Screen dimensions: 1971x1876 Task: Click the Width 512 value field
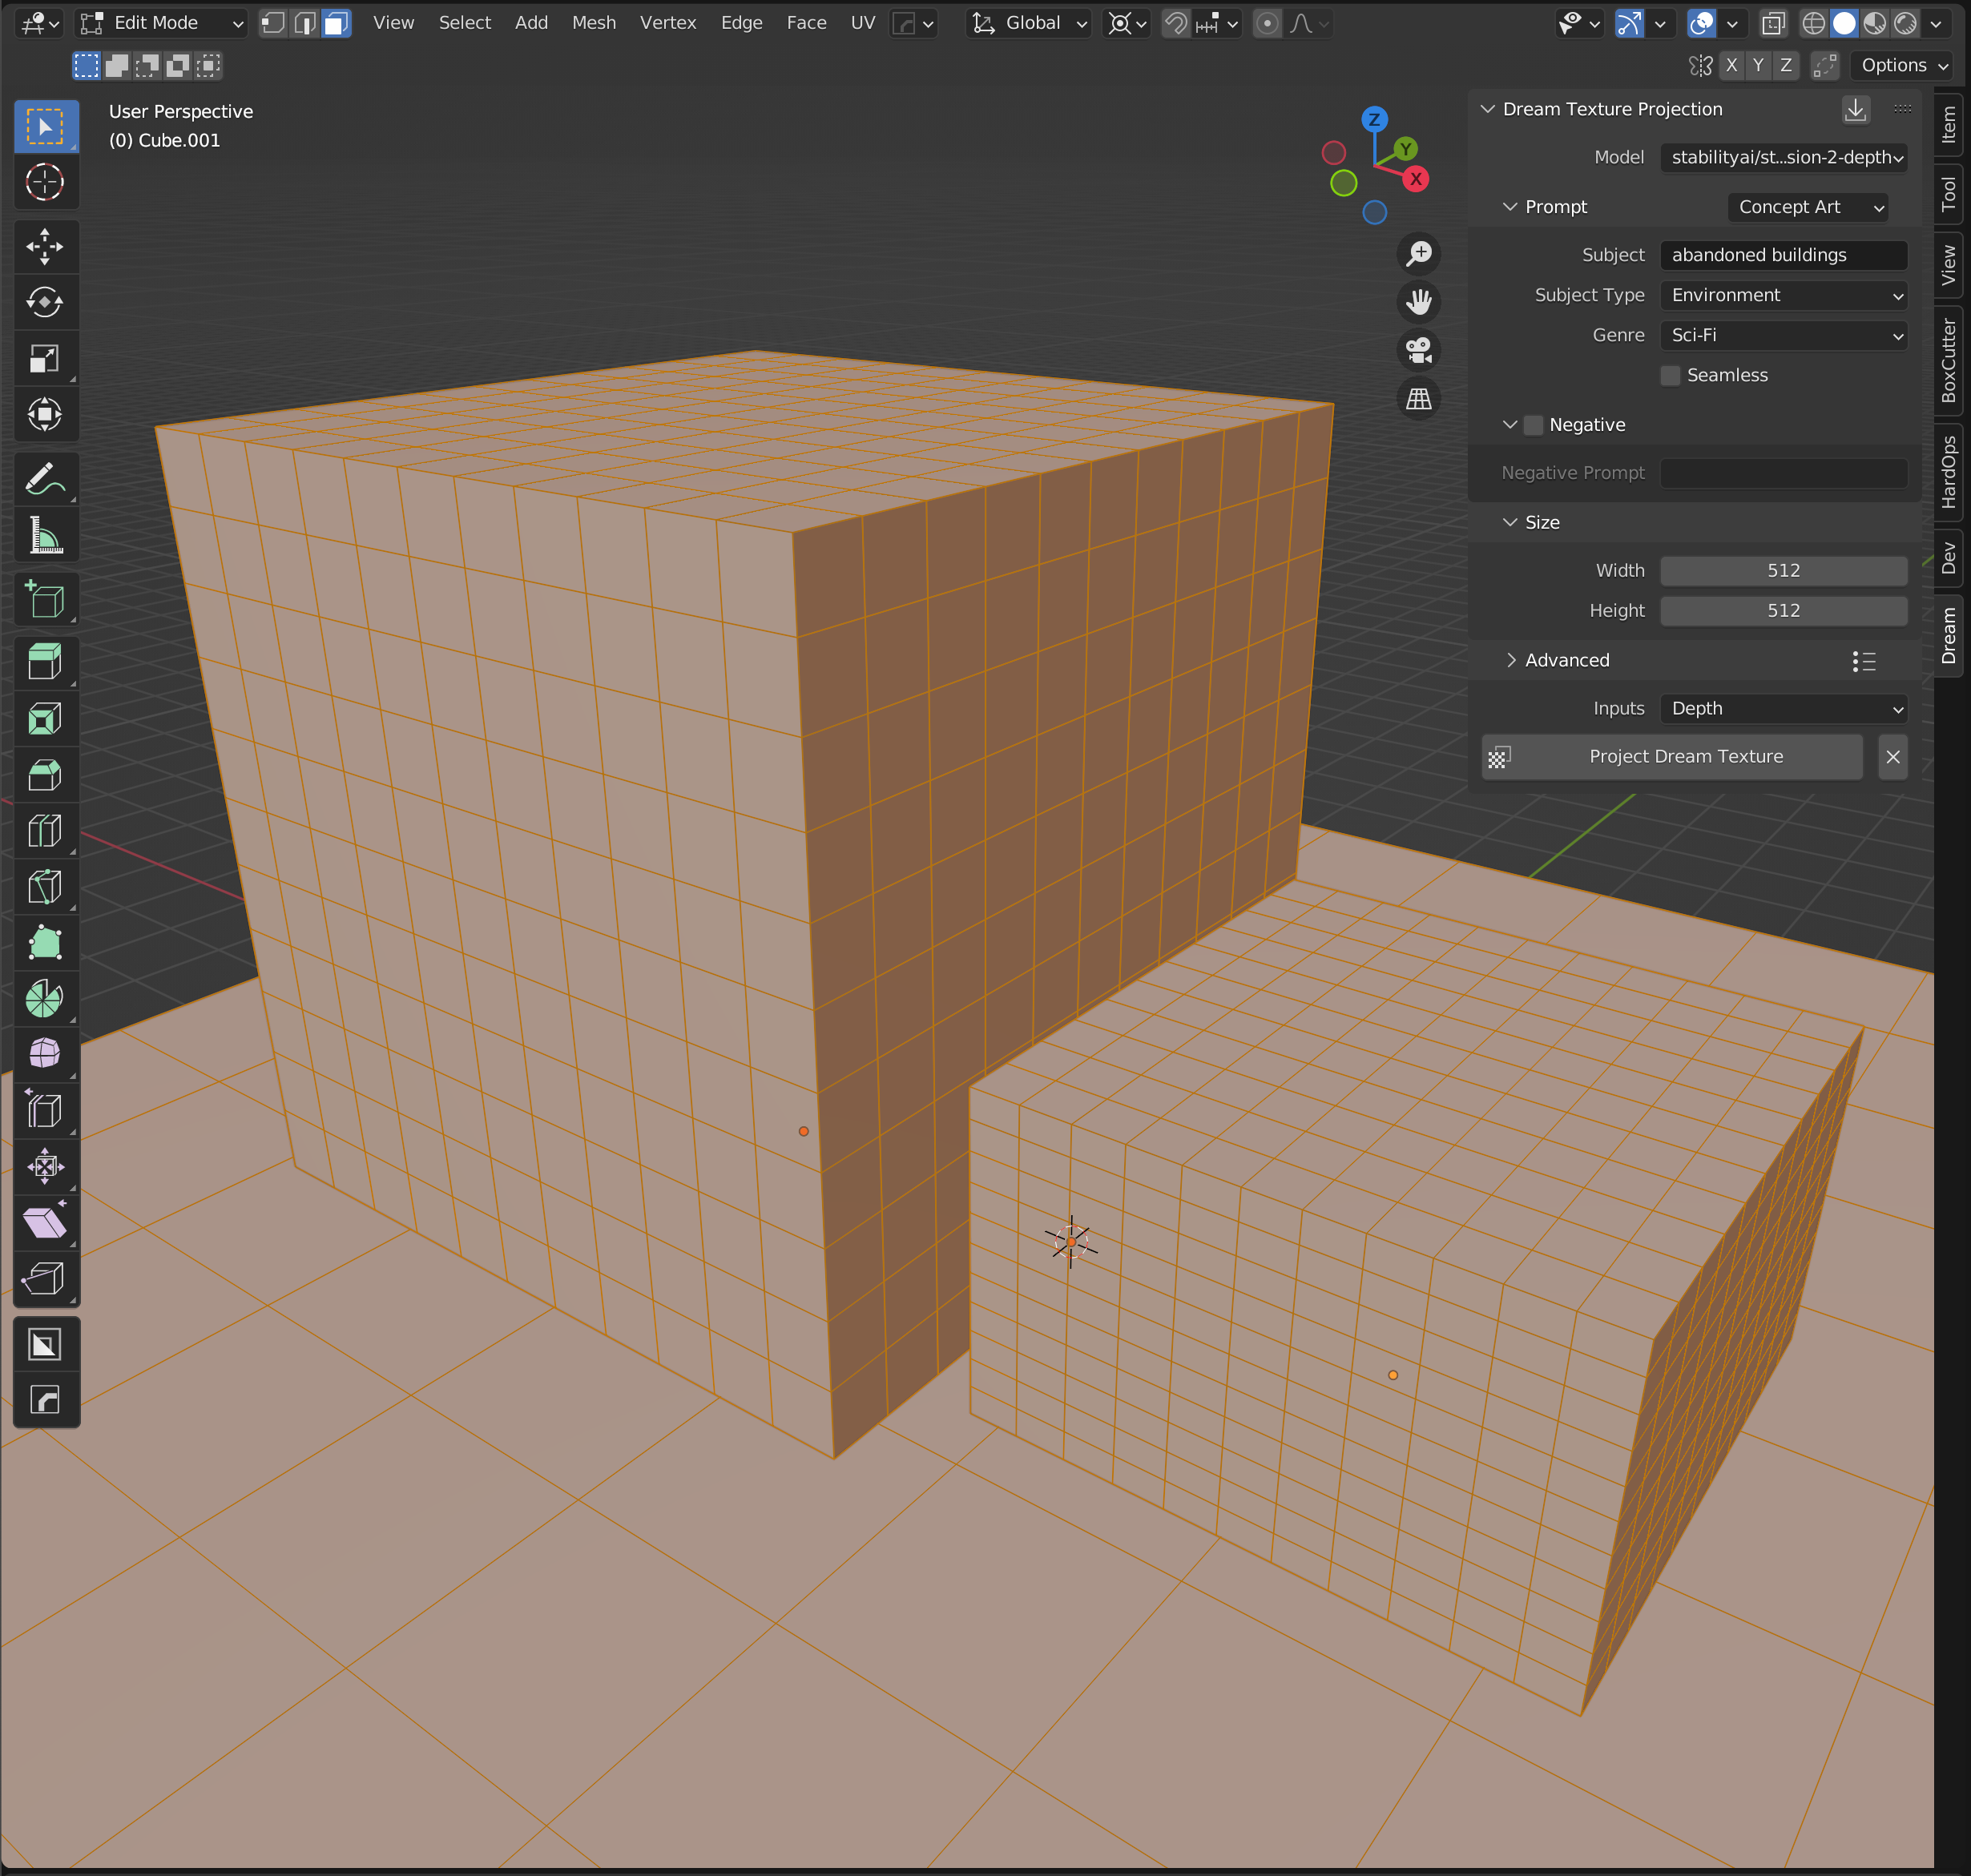click(1783, 571)
